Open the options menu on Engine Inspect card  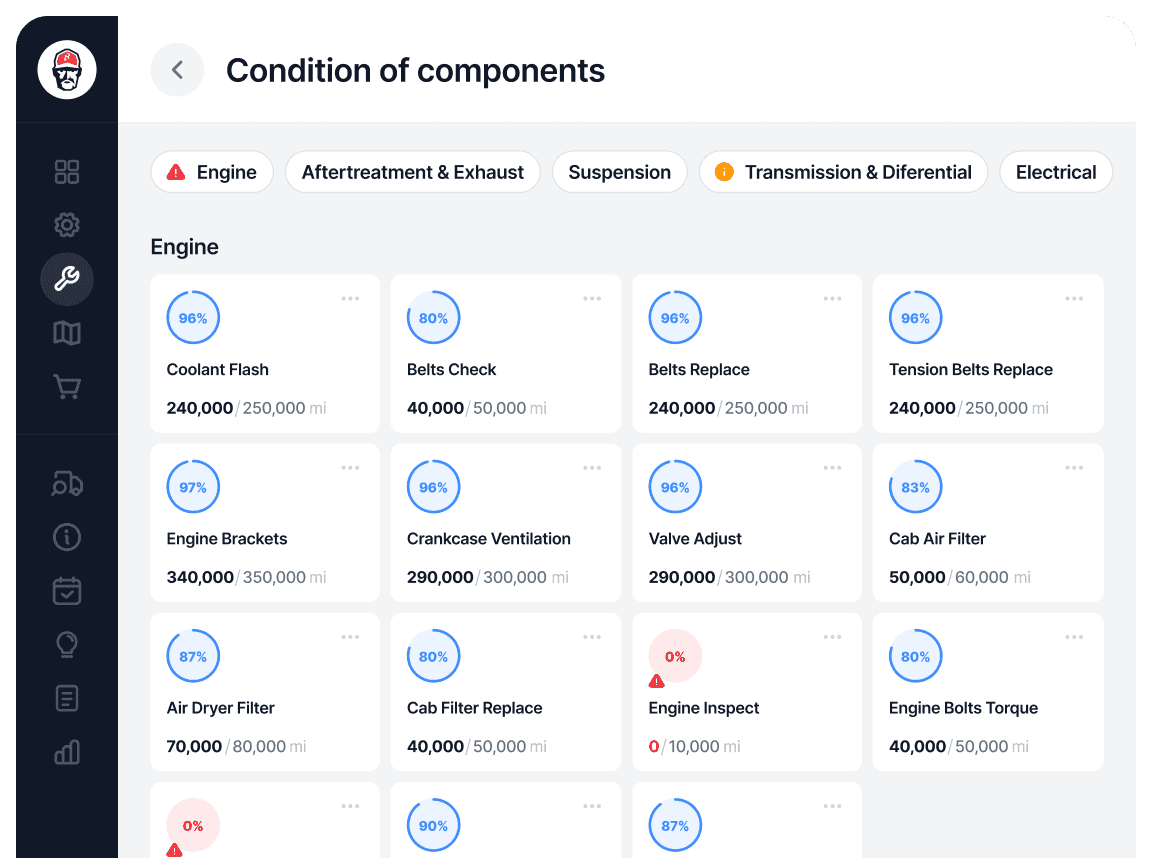click(833, 636)
